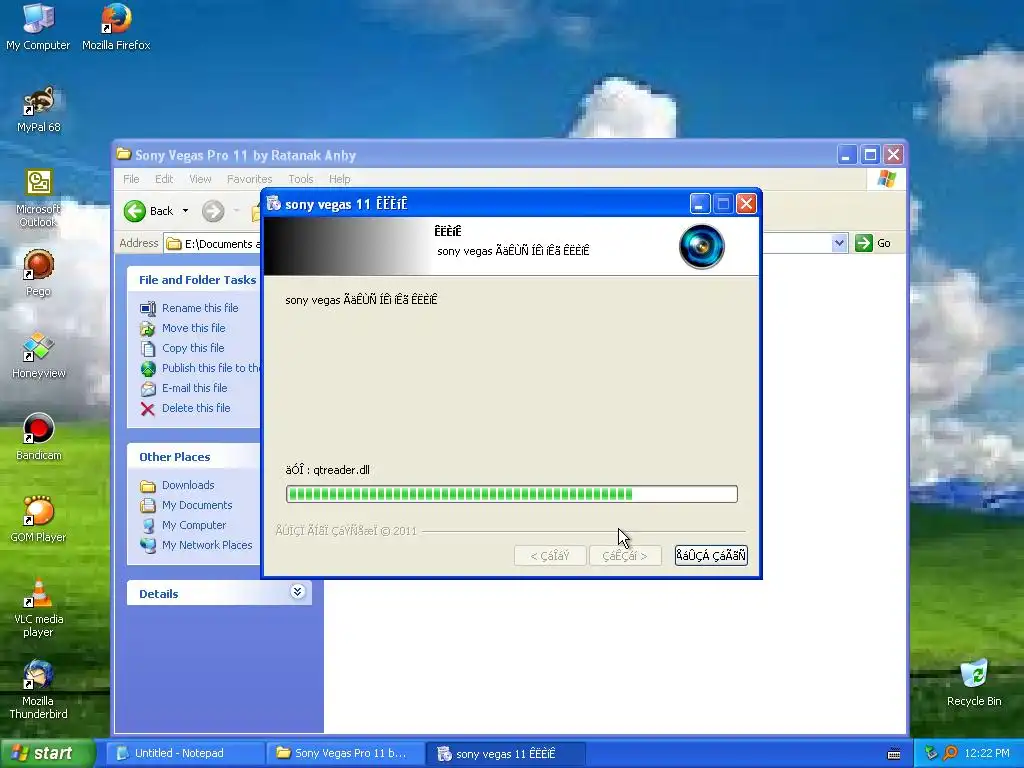The width and height of the screenshot is (1024, 768).
Task: Minimize the sony vegas 11 installer window
Action: [x=699, y=204]
